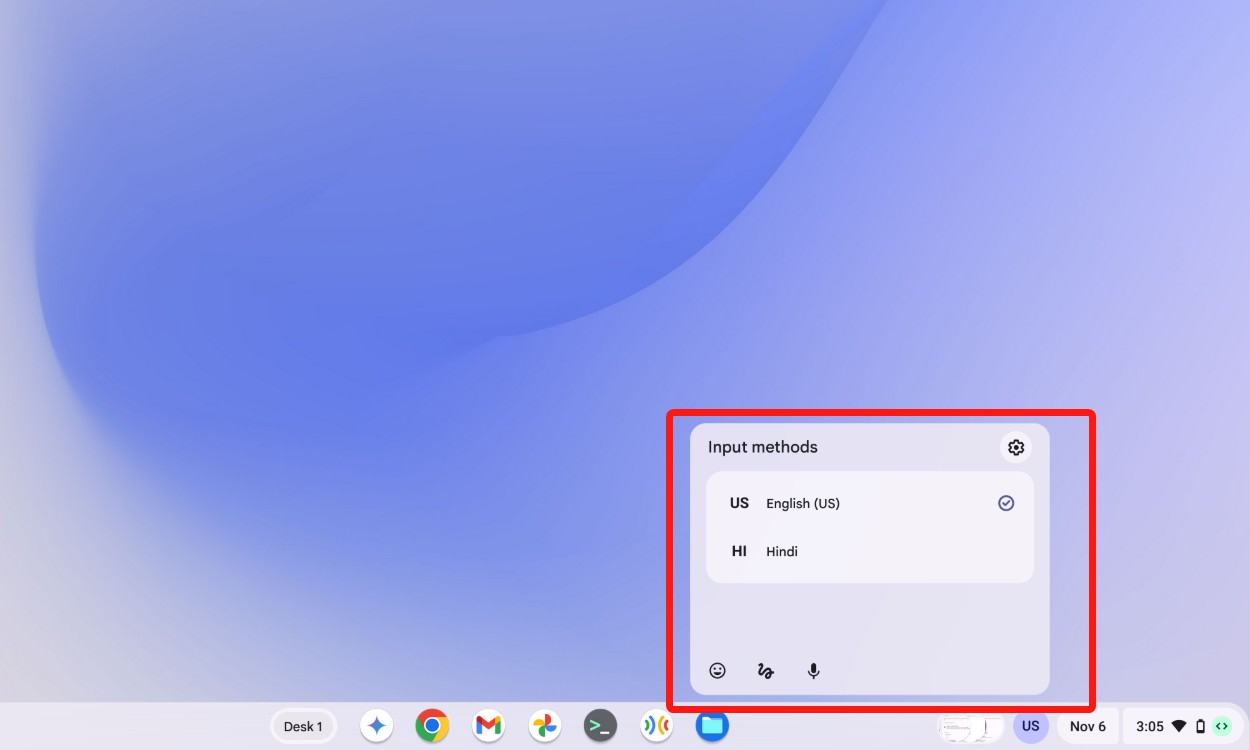
Task: Open the Desk 1 switcher
Action: click(303, 726)
